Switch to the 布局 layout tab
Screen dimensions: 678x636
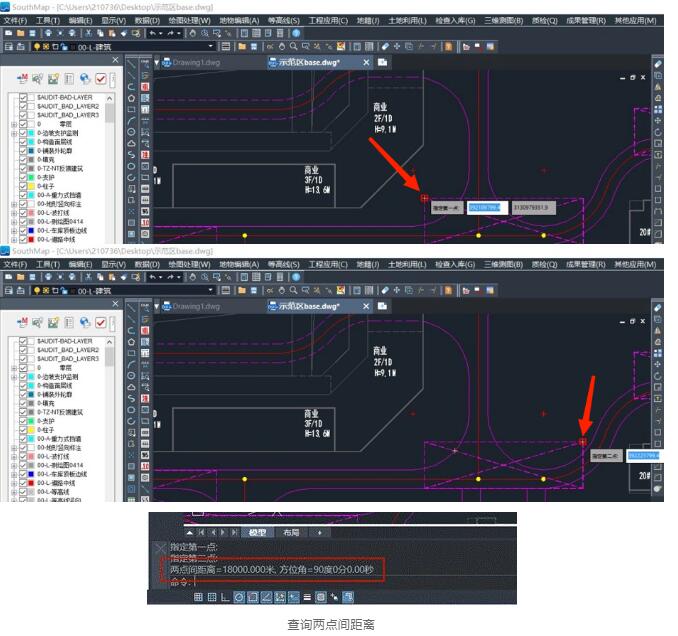coord(291,533)
